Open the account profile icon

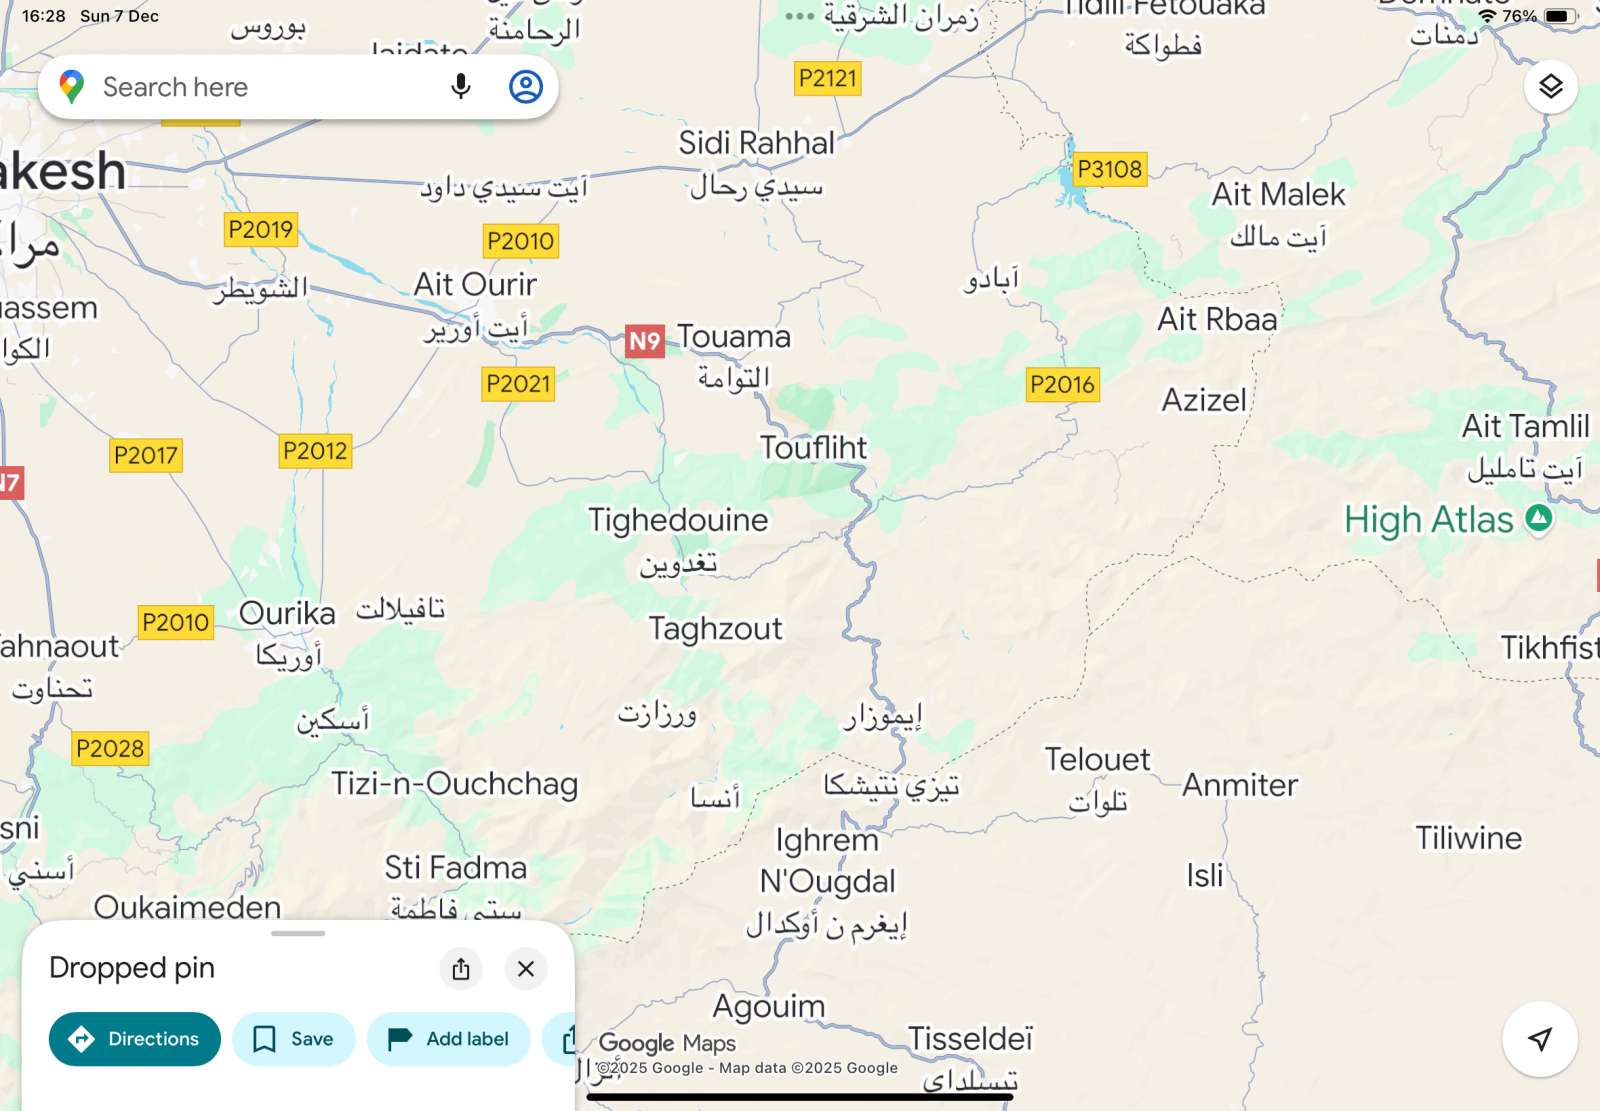(x=526, y=87)
